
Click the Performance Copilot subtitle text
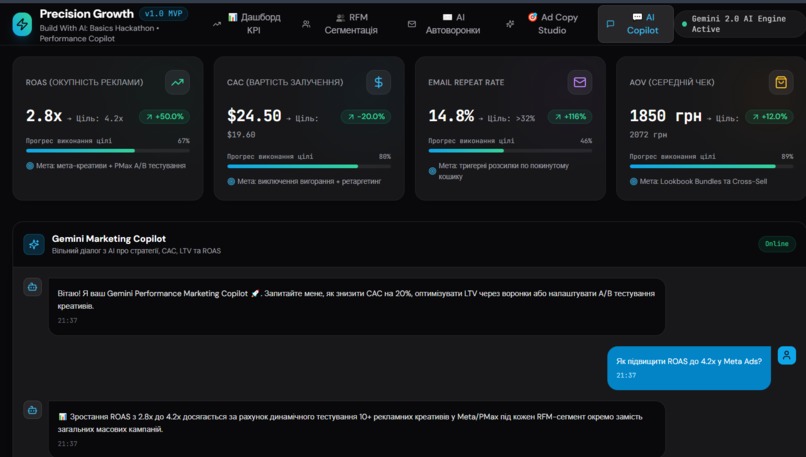[77, 39]
